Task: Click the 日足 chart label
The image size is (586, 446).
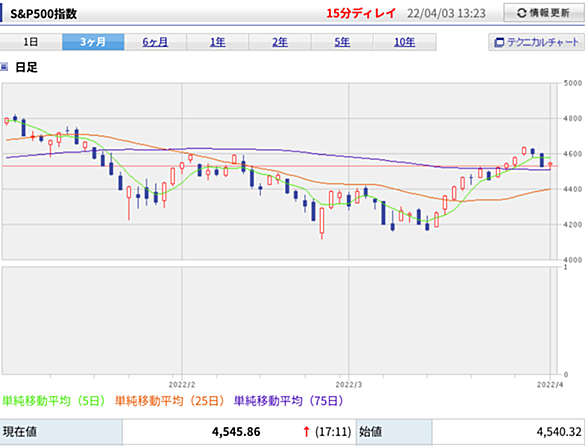Action: point(27,67)
